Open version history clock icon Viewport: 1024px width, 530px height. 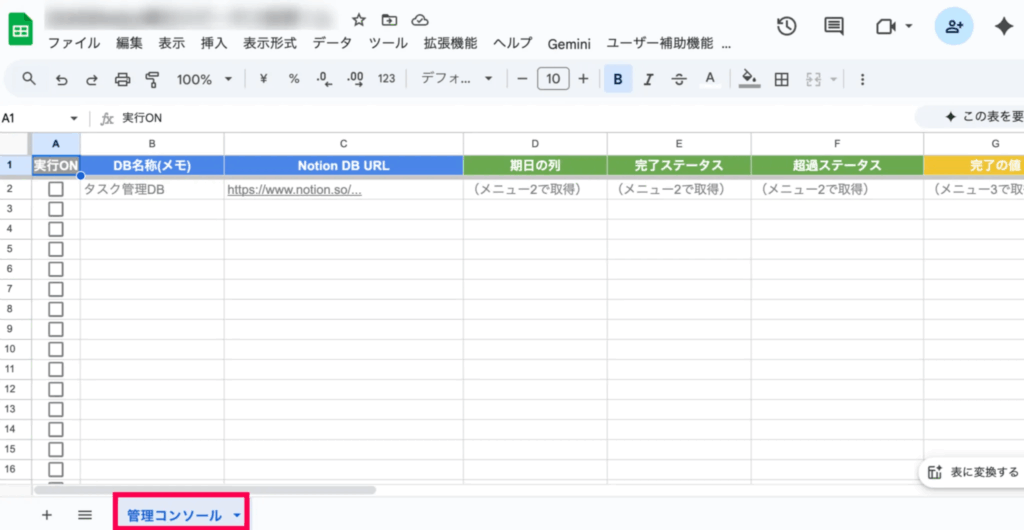pos(787,27)
